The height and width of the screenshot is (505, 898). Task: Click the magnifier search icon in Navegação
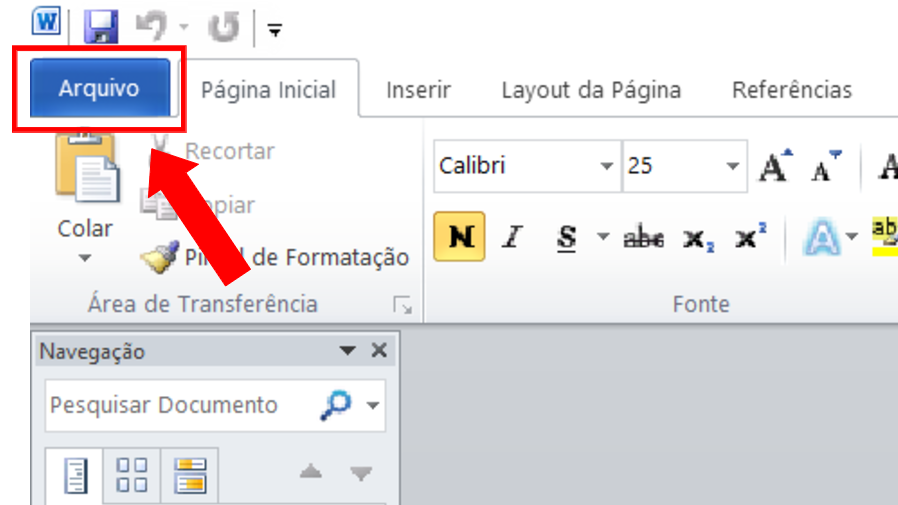[334, 405]
